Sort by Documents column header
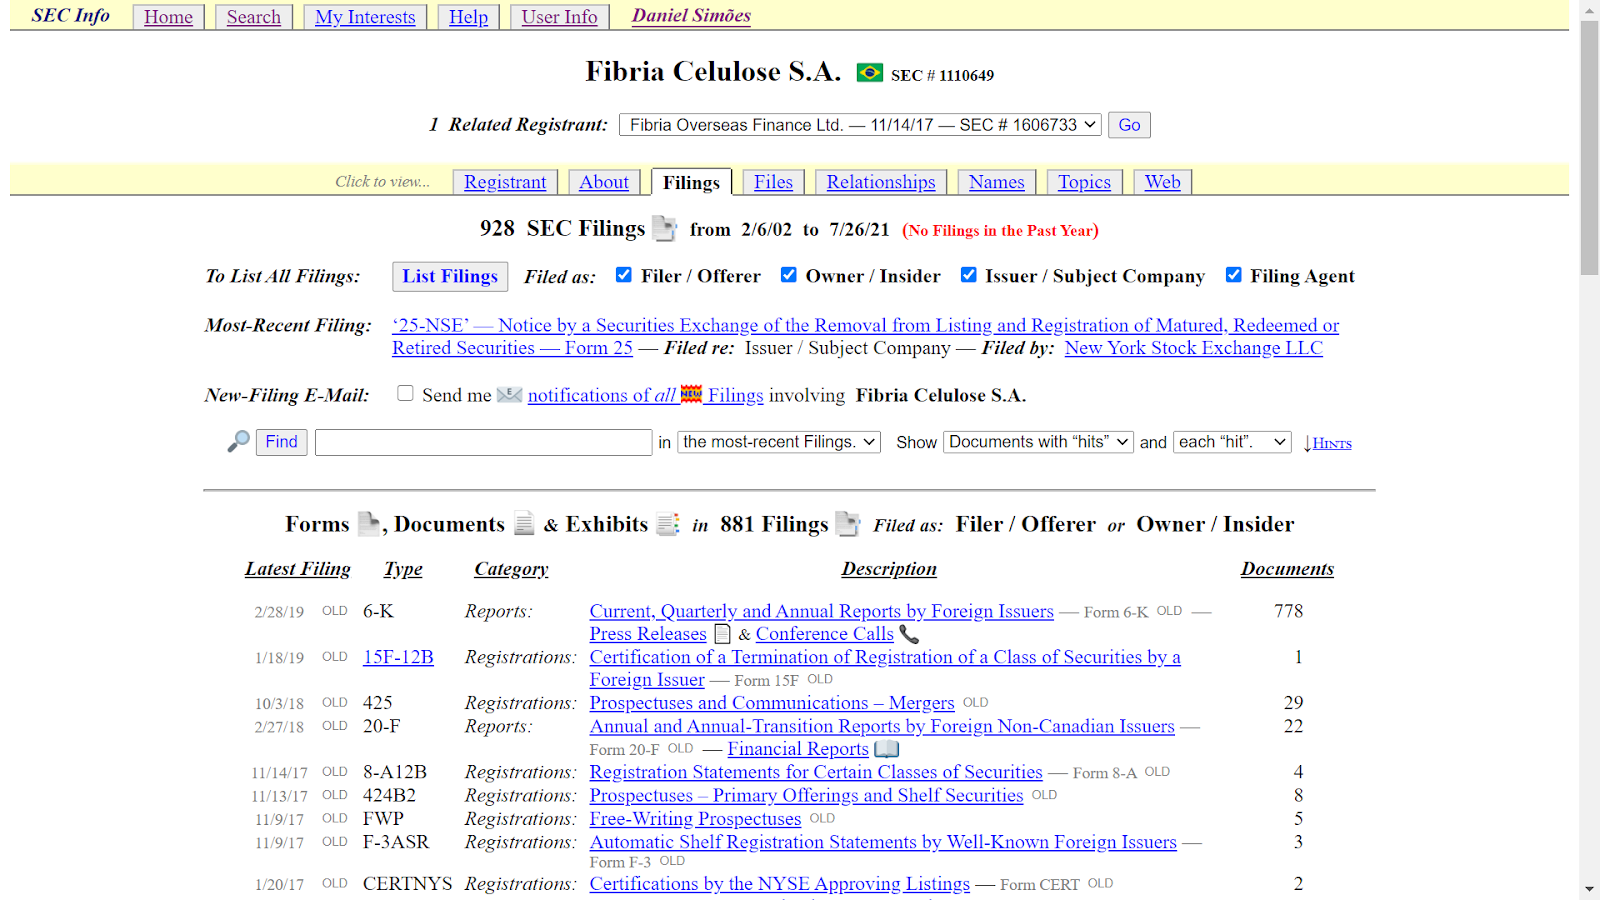The image size is (1600, 900). pyautogui.click(x=1287, y=569)
